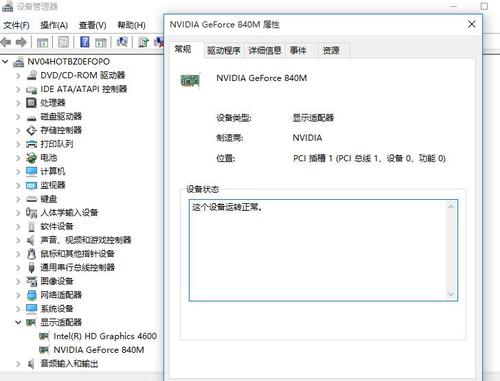The height and width of the screenshot is (381, 500).
Task: Click the device status scrollbar up arrow
Action: [x=451, y=207]
